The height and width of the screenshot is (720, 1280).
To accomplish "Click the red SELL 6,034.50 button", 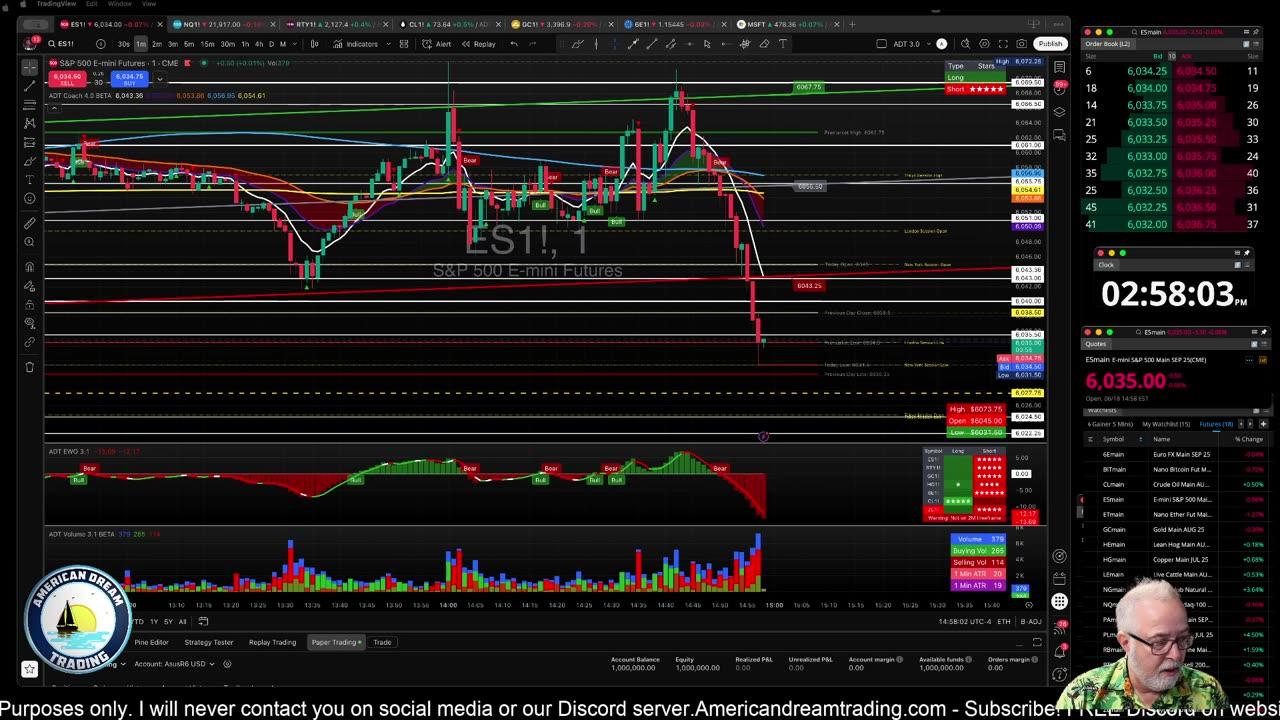I will (67, 78).
